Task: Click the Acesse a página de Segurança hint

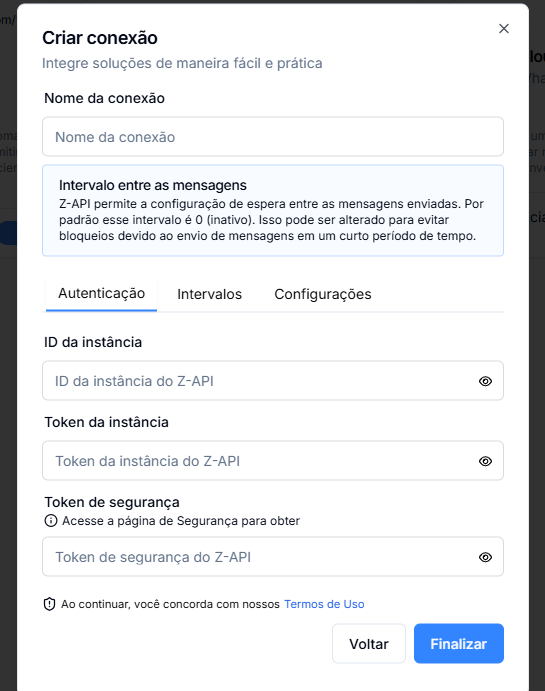Action: (x=181, y=521)
